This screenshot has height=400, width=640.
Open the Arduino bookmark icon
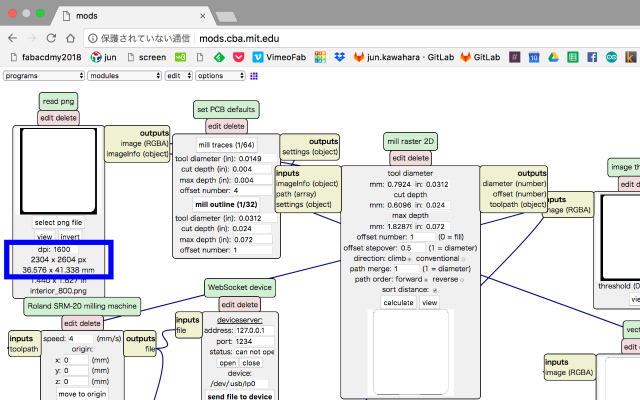tap(611, 57)
